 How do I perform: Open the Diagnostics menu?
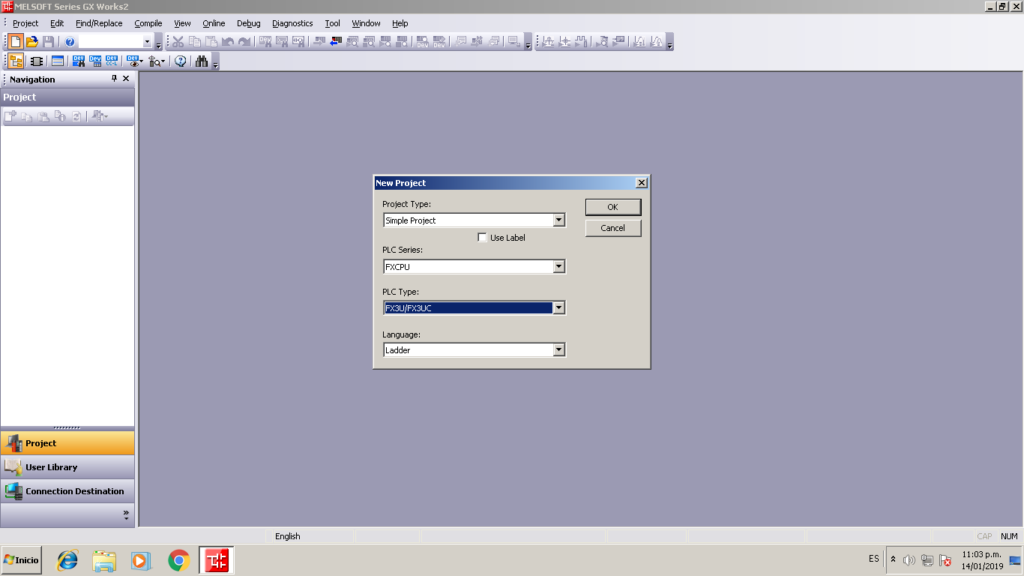coord(293,24)
